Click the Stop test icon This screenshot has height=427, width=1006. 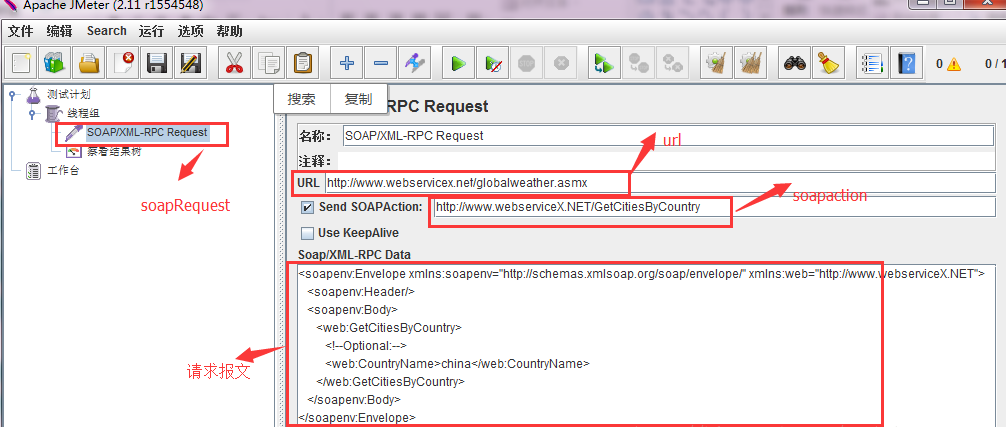coord(526,63)
